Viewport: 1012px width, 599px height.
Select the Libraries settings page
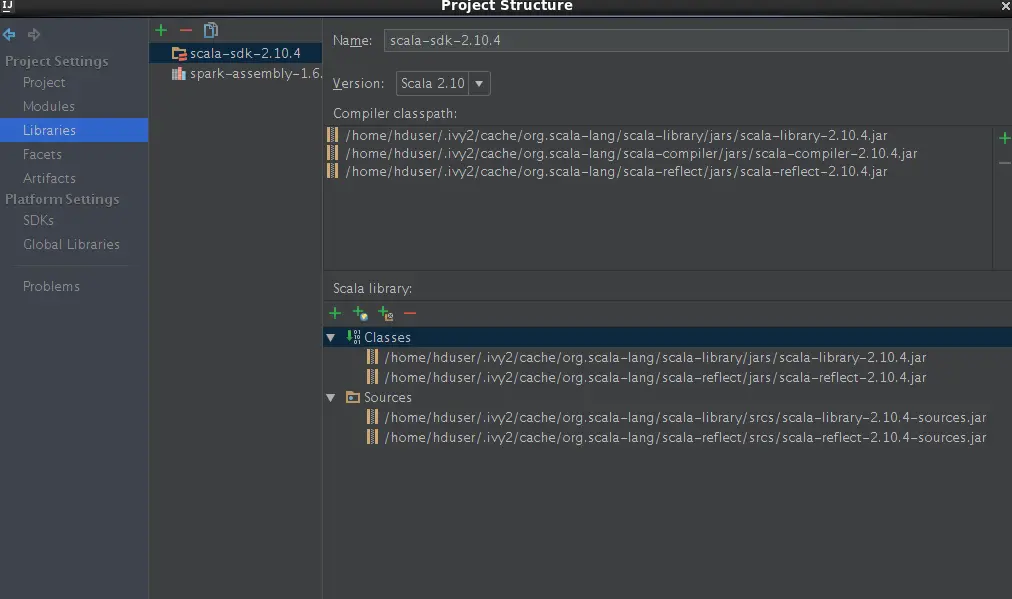click(74, 130)
